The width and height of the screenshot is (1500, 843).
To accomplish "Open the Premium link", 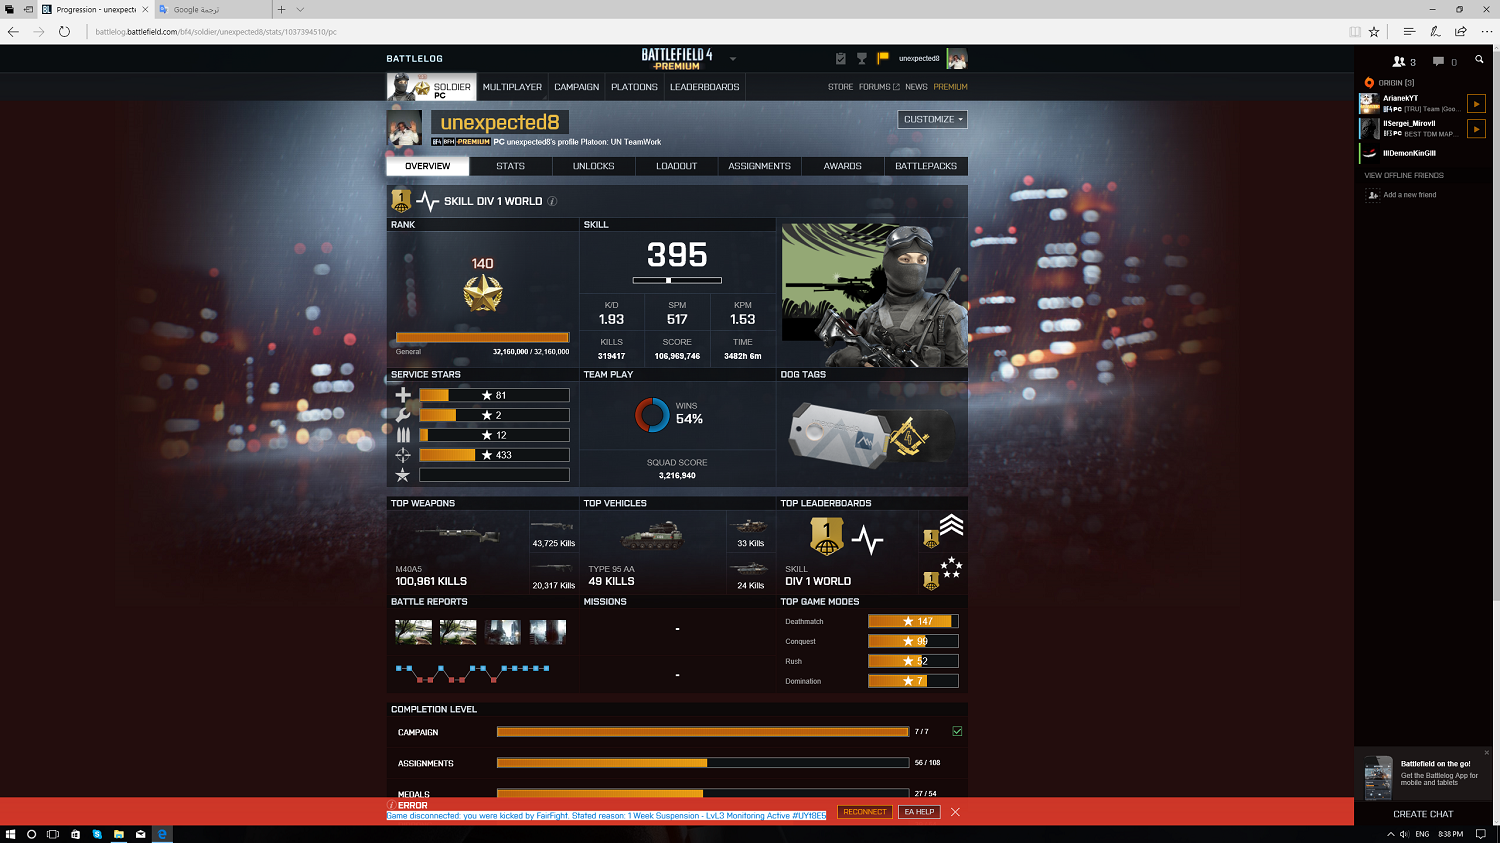I will point(950,87).
